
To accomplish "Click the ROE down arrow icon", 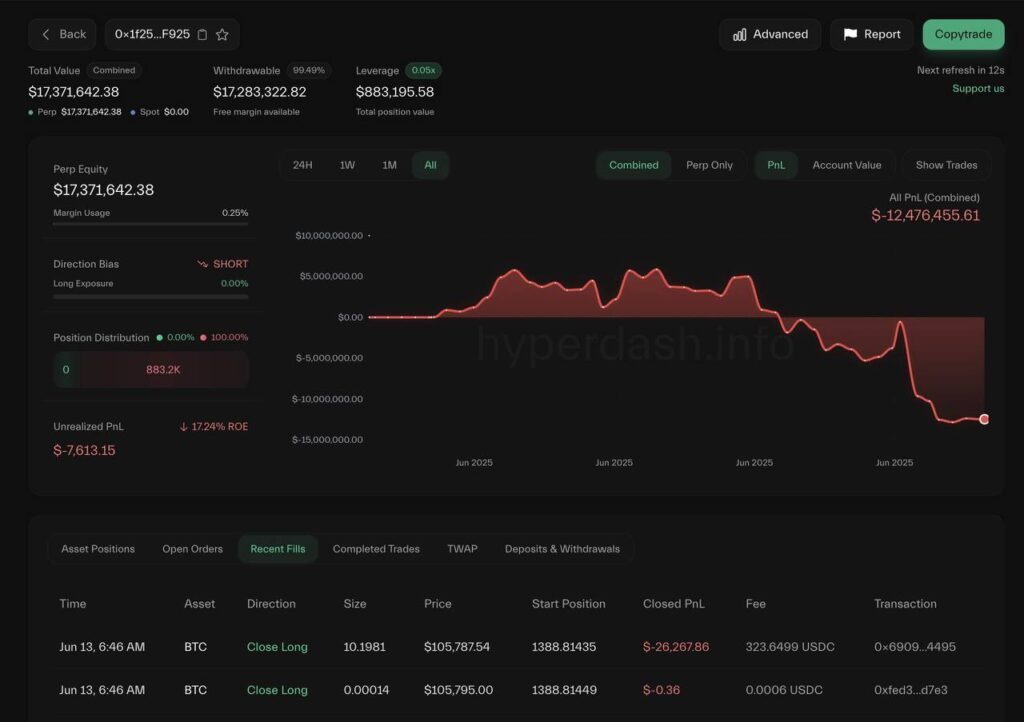I will [x=183, y=427].
